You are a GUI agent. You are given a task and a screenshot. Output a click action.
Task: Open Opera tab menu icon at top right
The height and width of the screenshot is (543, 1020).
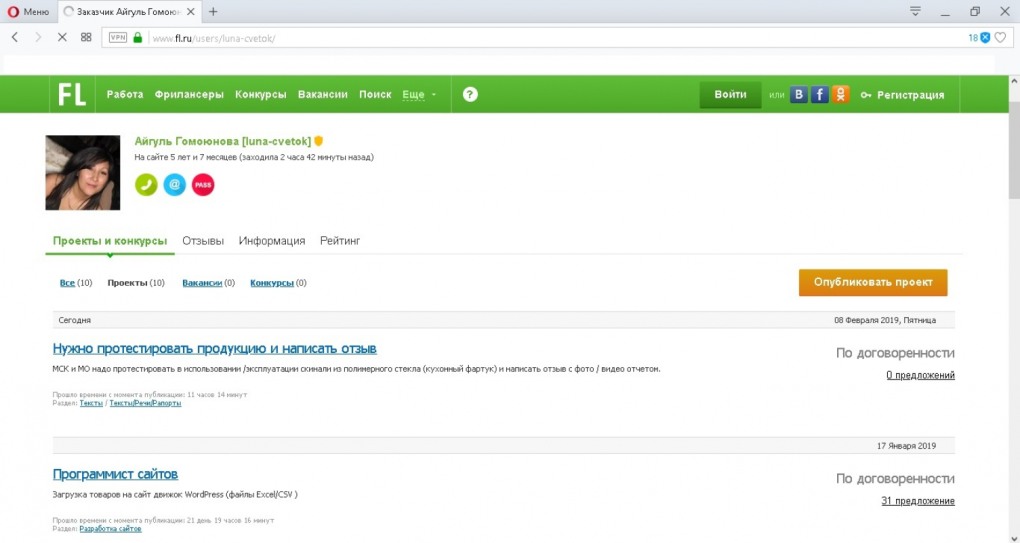[915, 10]
